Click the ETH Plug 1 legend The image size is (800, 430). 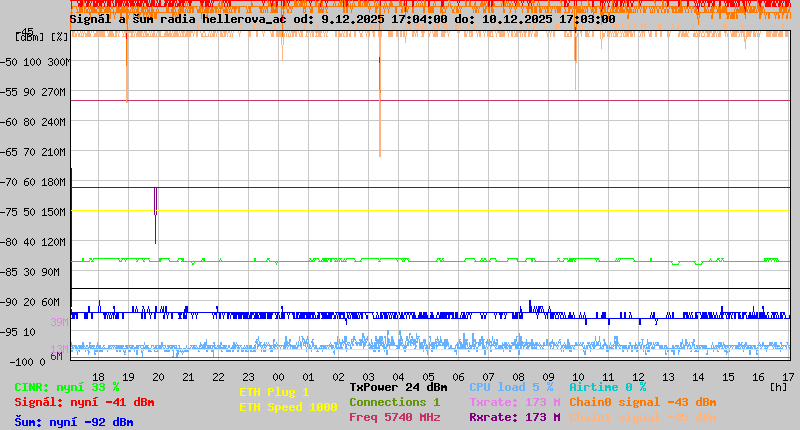(x=274, y=392)
